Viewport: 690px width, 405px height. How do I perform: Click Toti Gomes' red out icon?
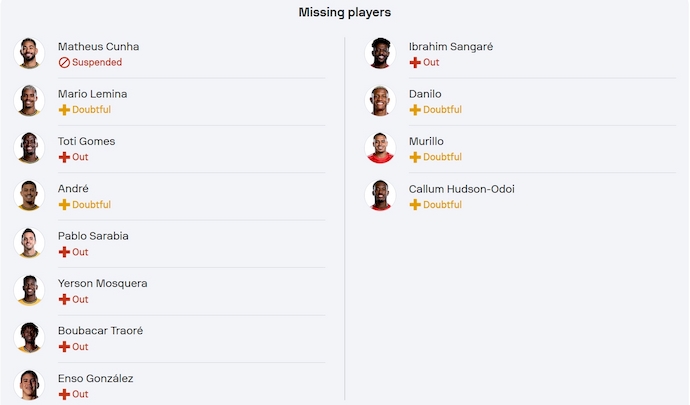pos(64,157)
